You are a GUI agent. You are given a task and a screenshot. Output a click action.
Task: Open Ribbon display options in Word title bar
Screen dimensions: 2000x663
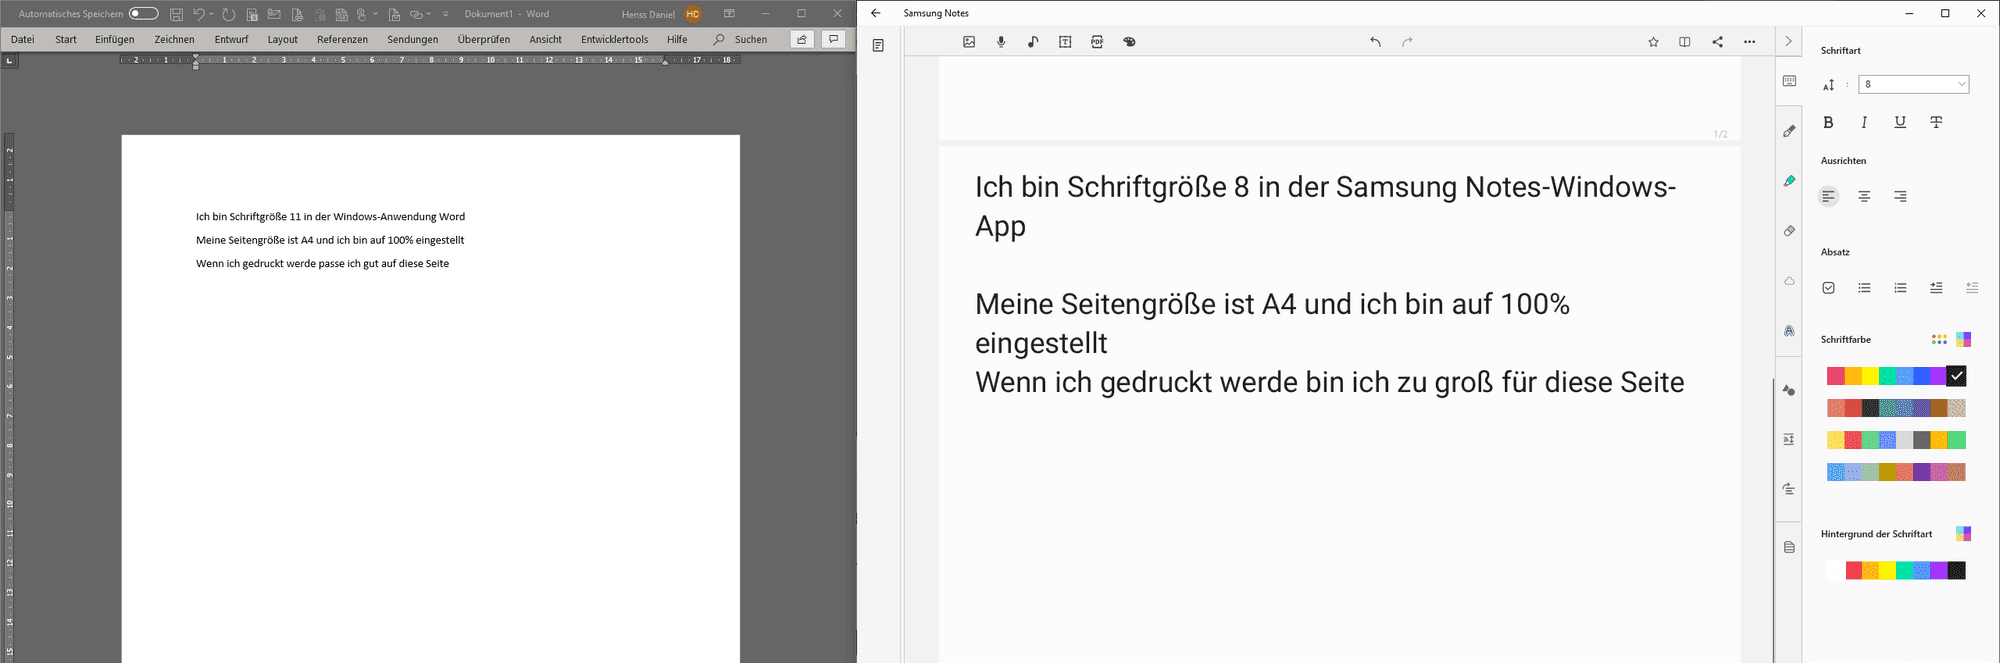[729, 14]
